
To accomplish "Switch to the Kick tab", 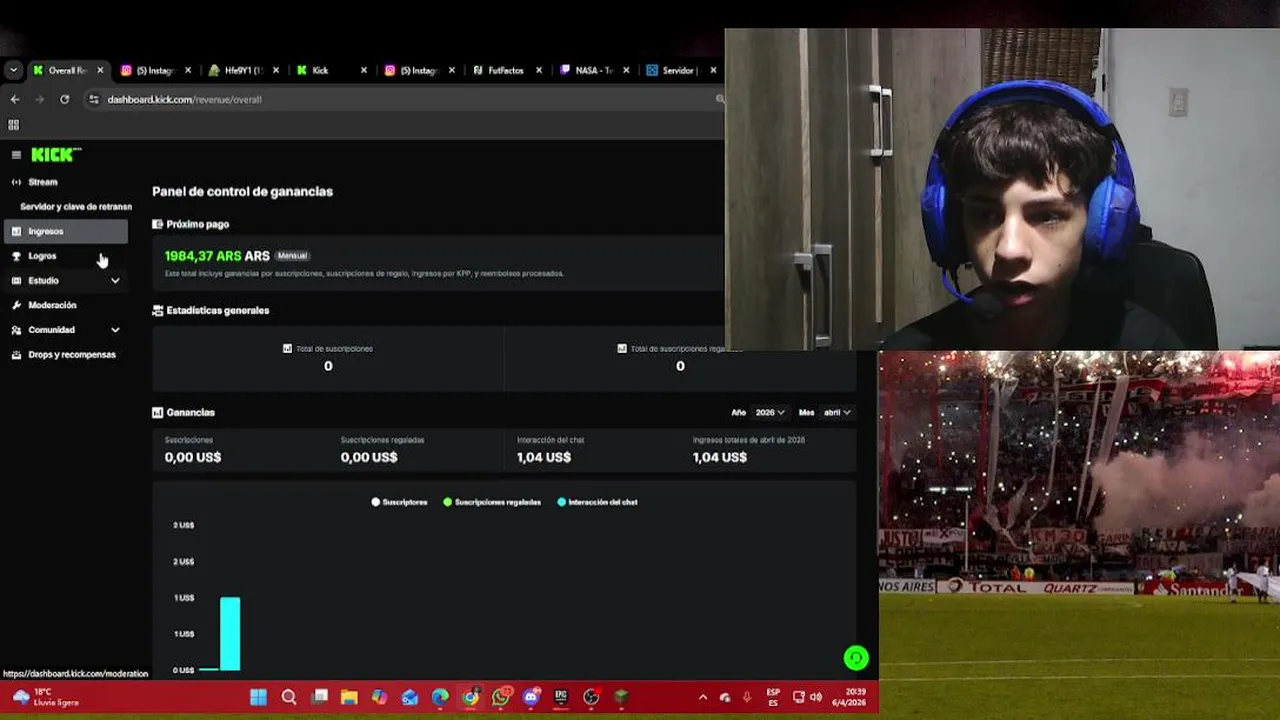I will click(x=331, y=70).
